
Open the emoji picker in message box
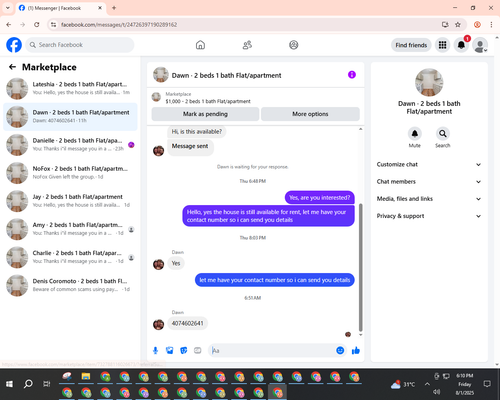[340, 350]
